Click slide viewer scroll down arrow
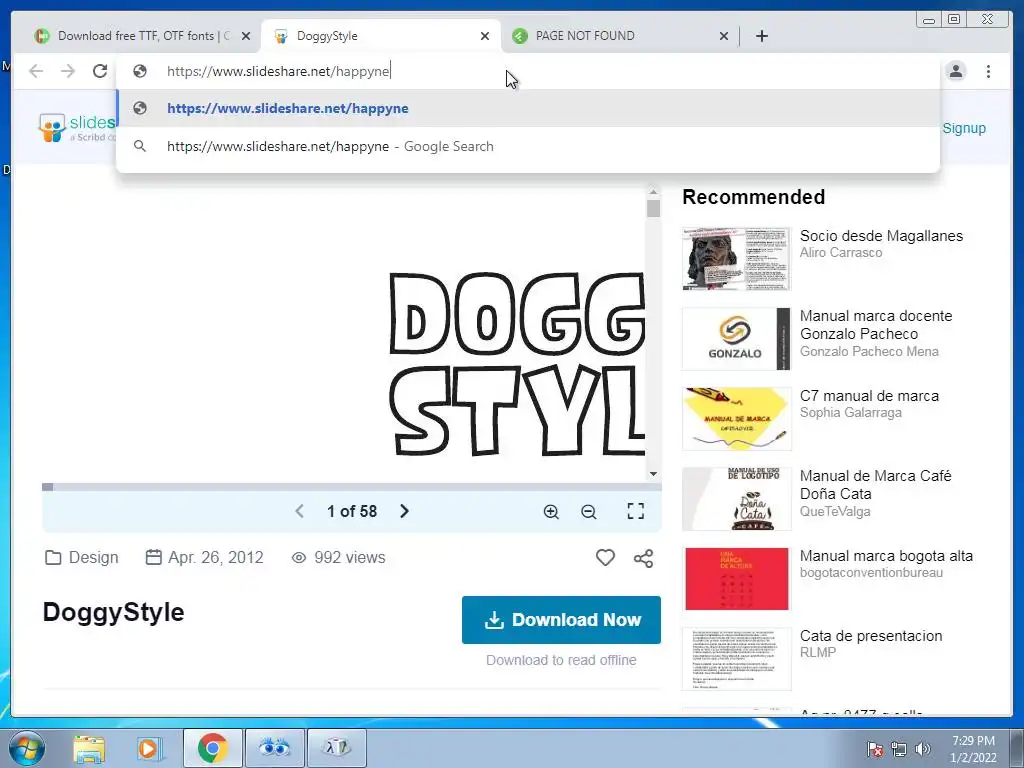The height and width of the screenshot is (768, 1024). click(x=653, y=474)
